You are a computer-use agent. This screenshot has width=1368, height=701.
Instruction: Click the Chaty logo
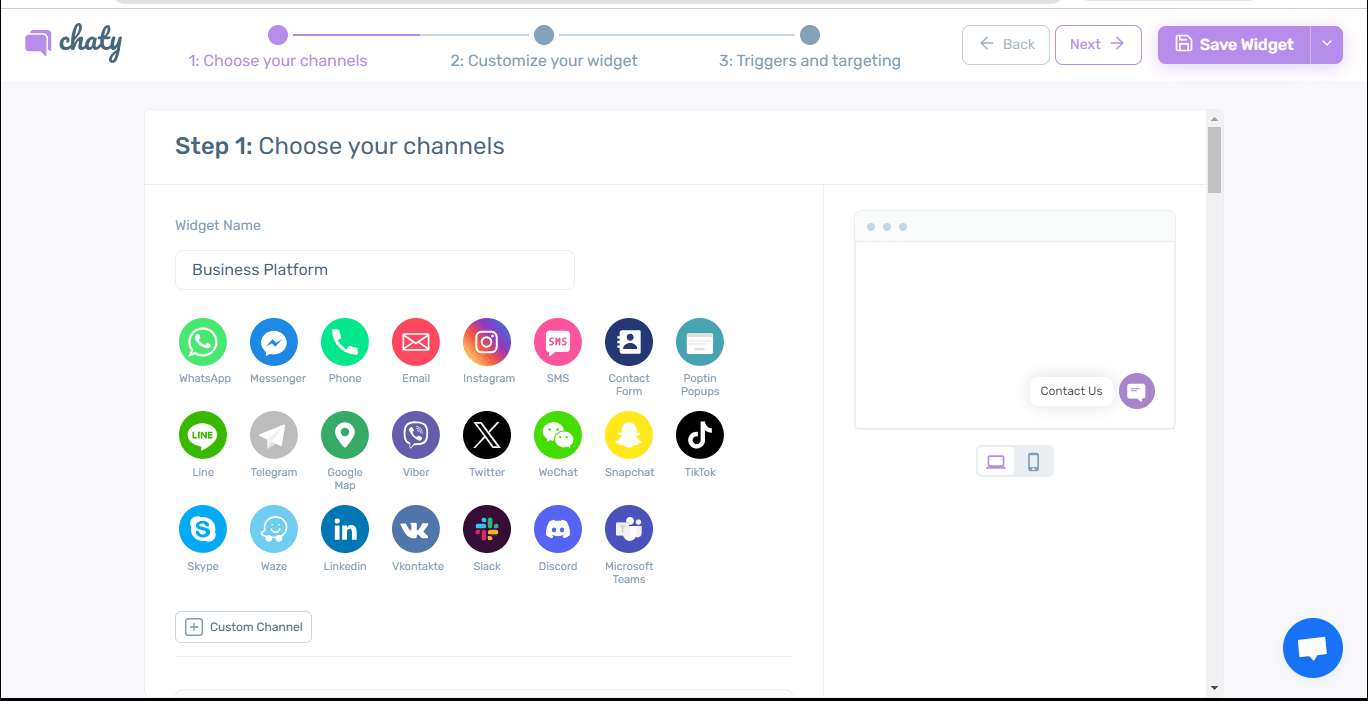point(73,43)
